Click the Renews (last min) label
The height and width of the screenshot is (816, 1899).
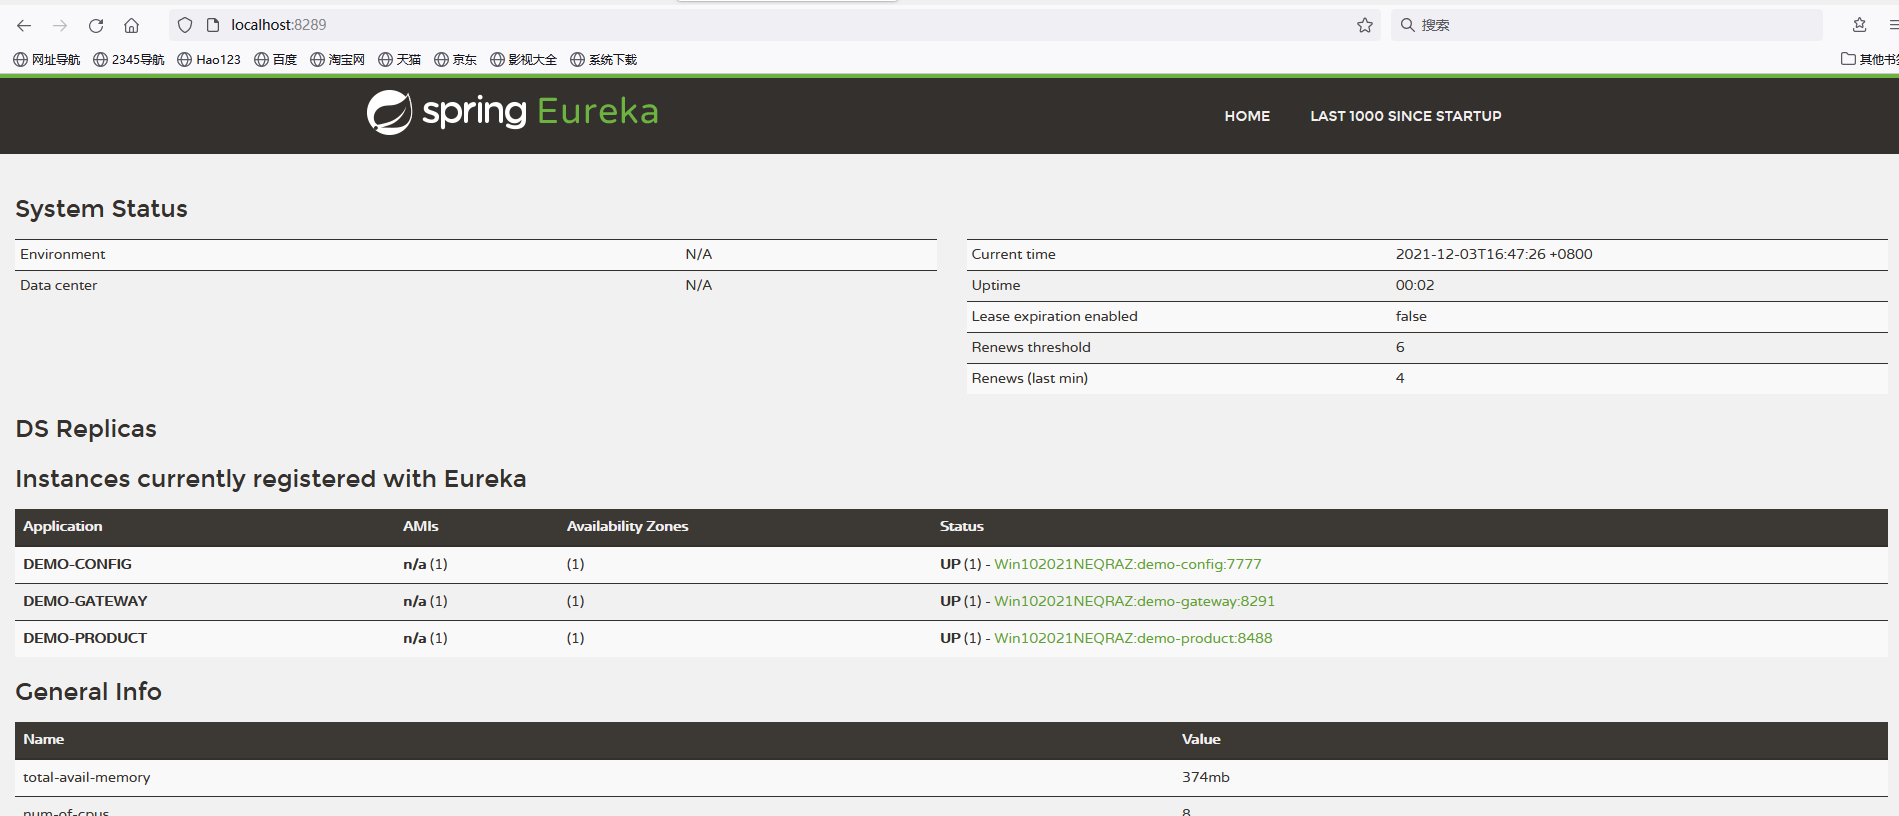[x=1030, y=378]
